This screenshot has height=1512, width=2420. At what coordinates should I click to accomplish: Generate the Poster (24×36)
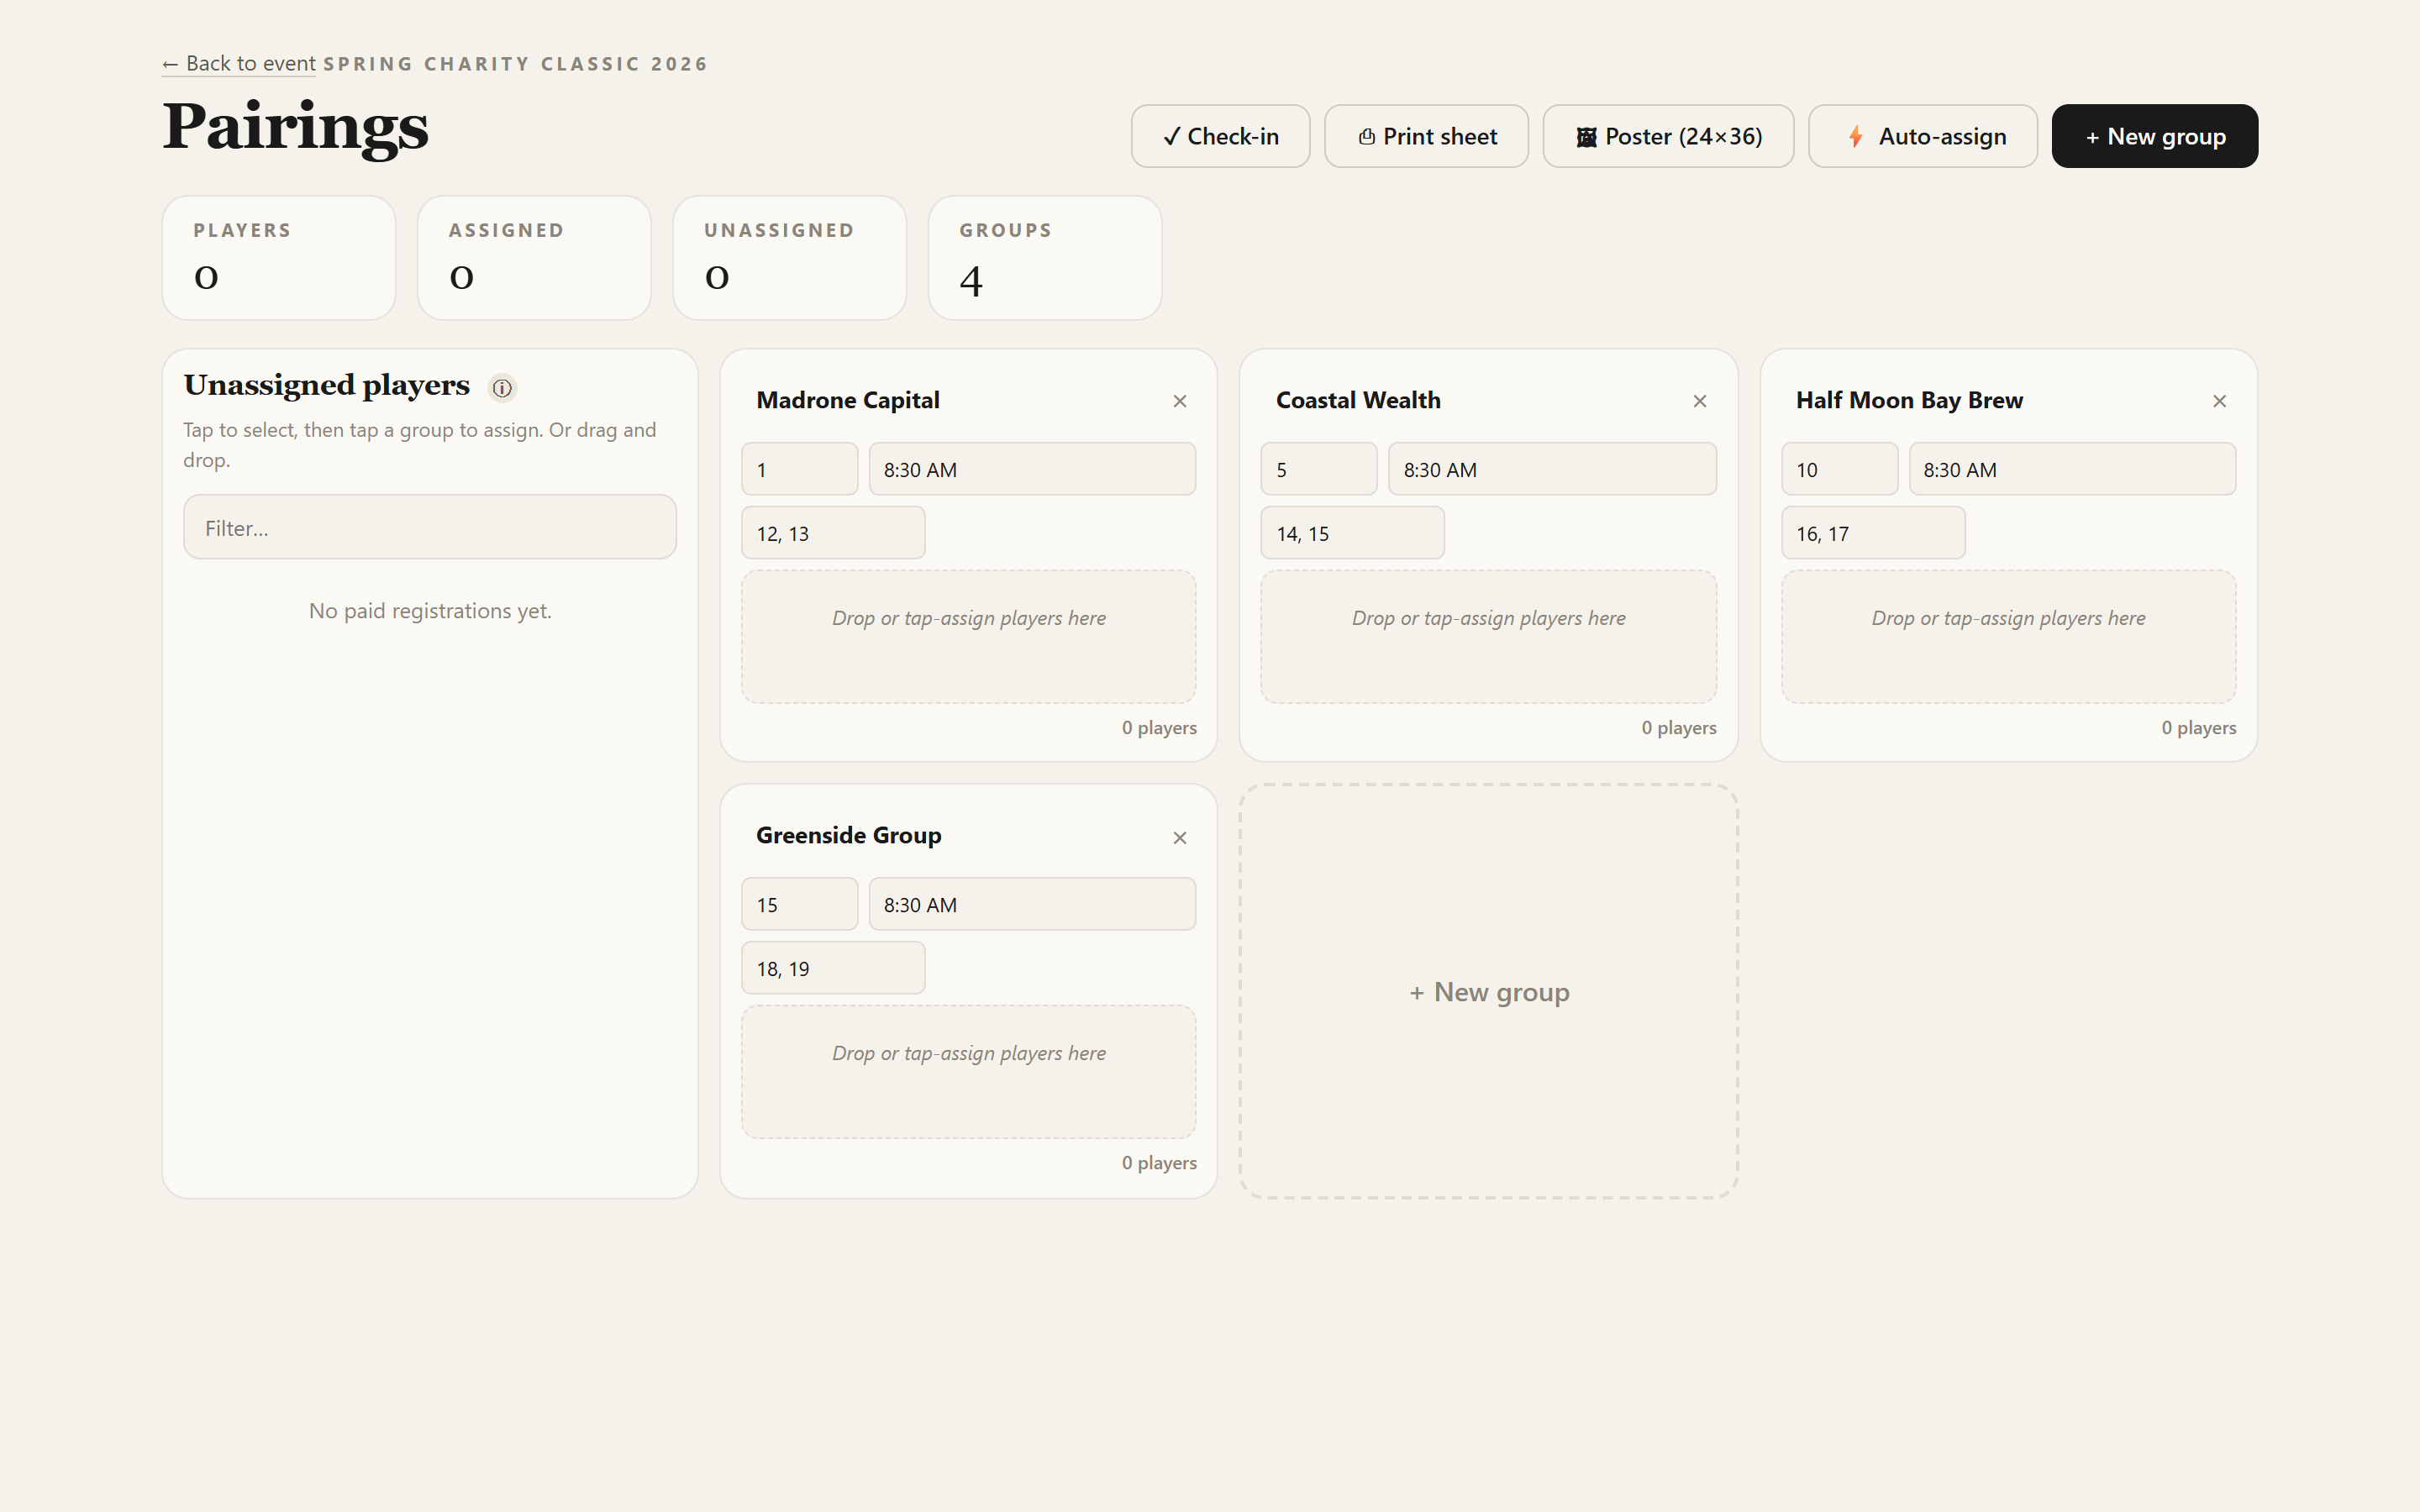pyautogui.click(x=1668, y=136)
